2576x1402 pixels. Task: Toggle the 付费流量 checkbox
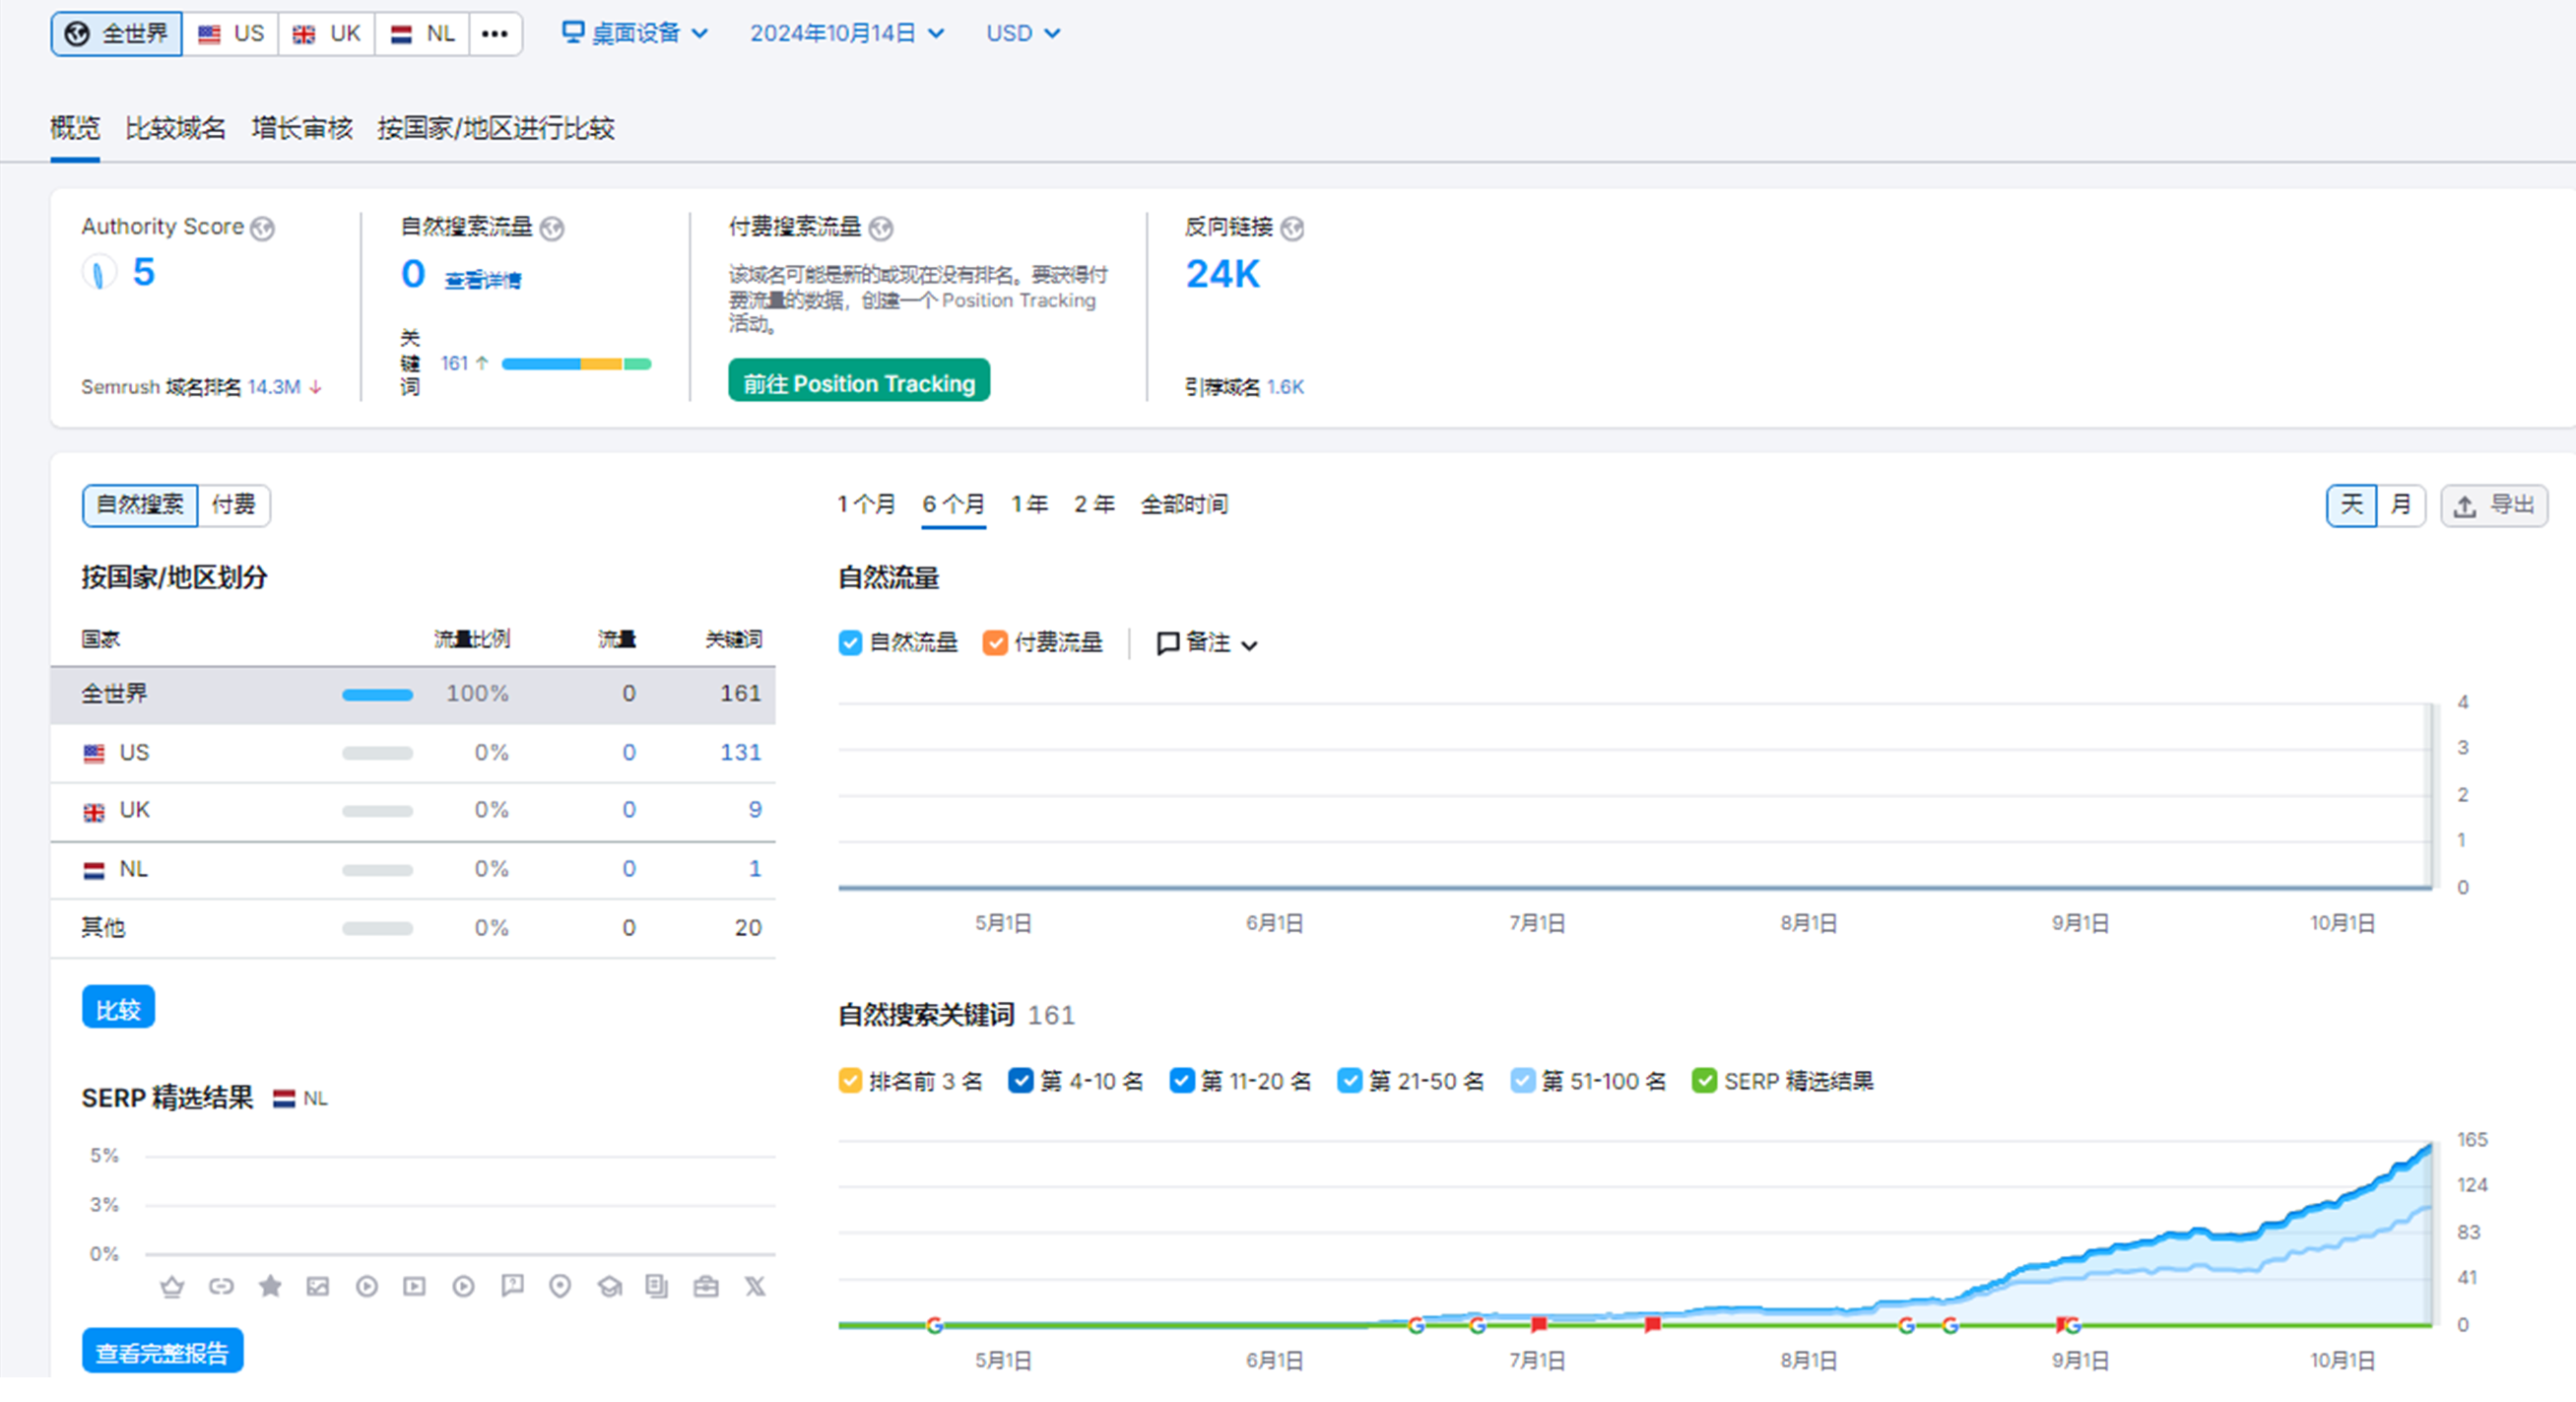pos(995,643)
